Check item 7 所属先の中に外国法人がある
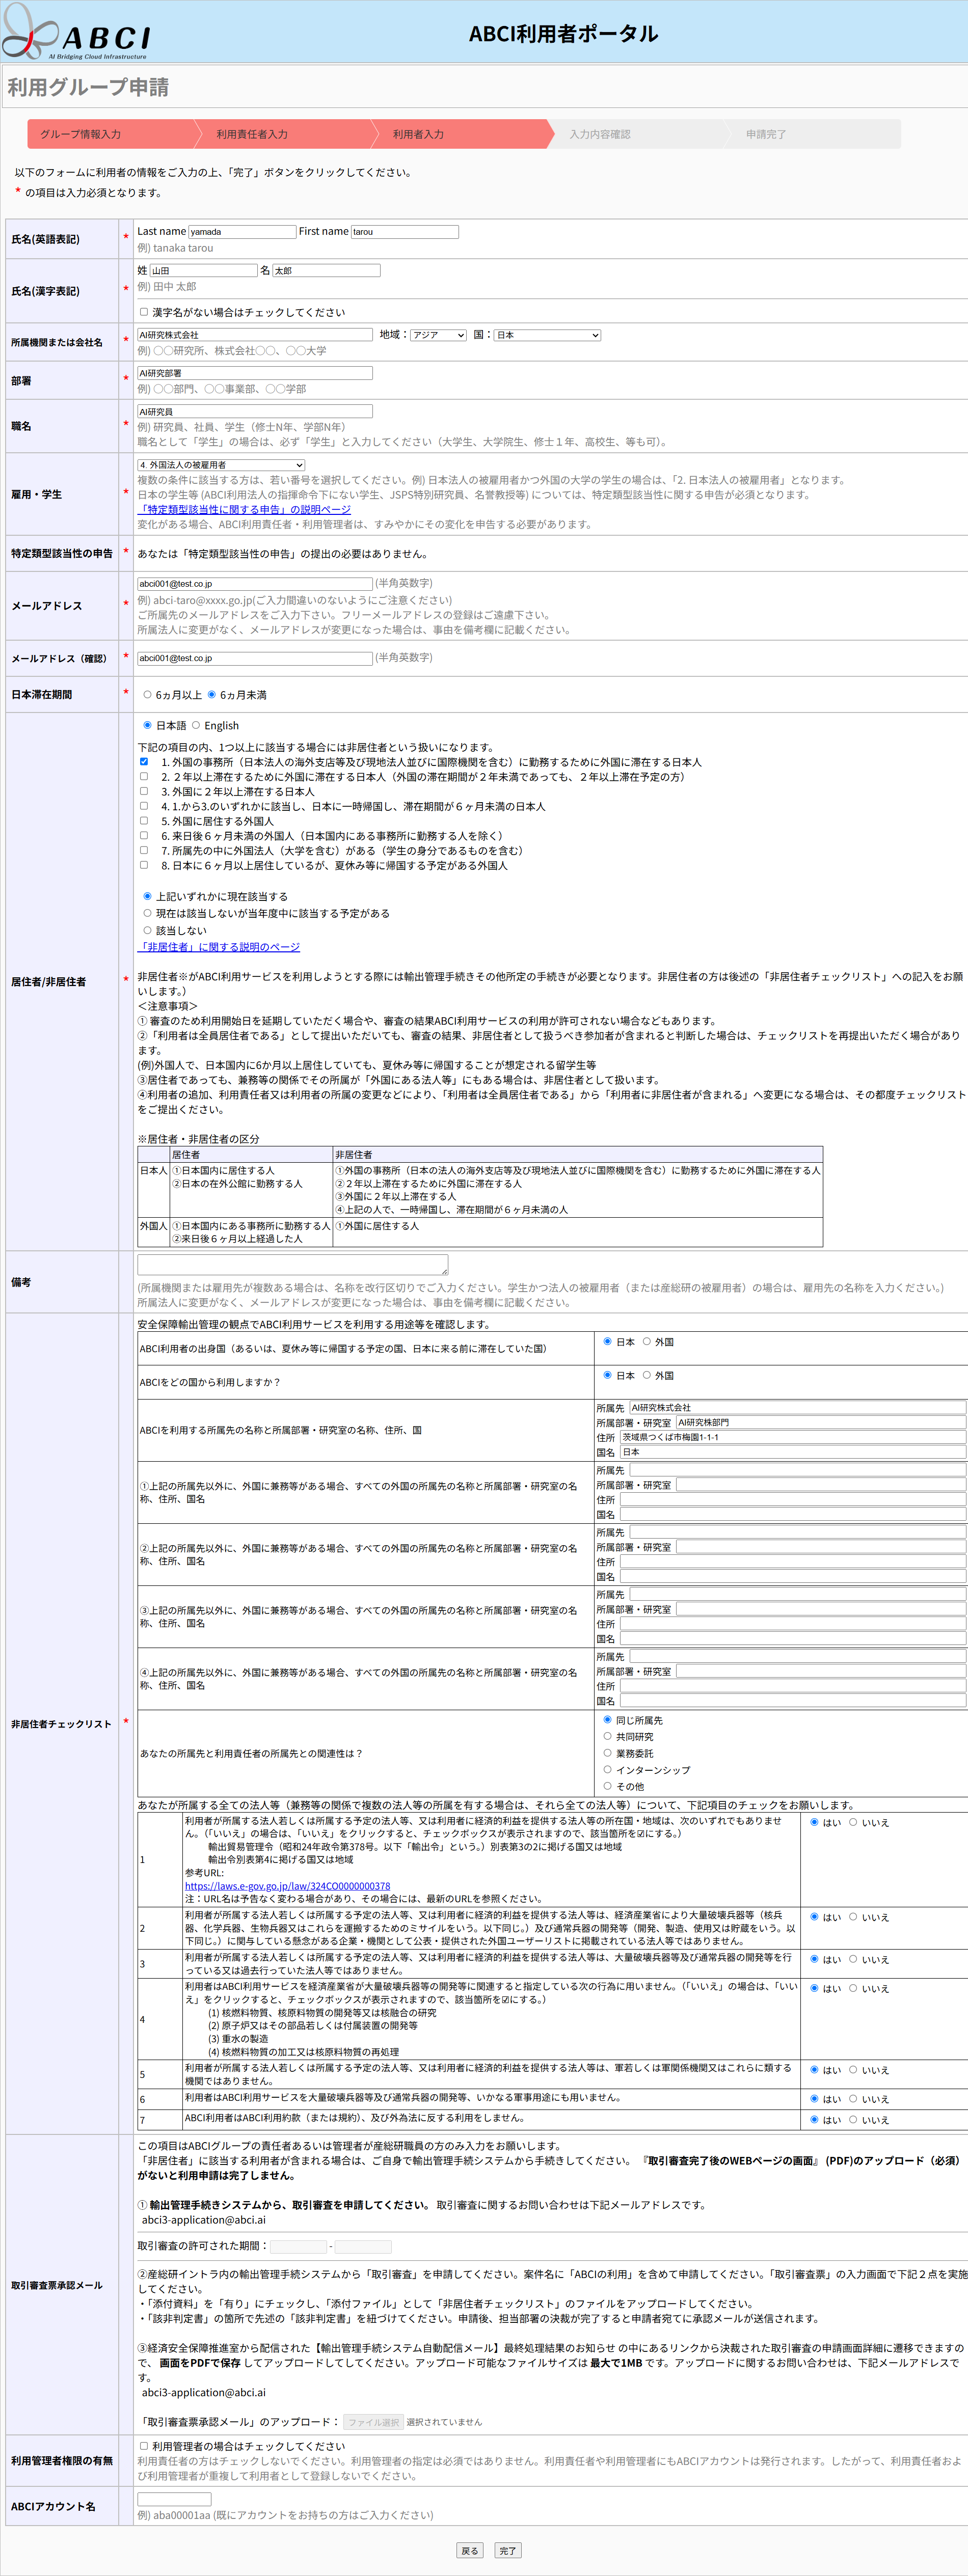968x2576 pixels. point(144,850)
